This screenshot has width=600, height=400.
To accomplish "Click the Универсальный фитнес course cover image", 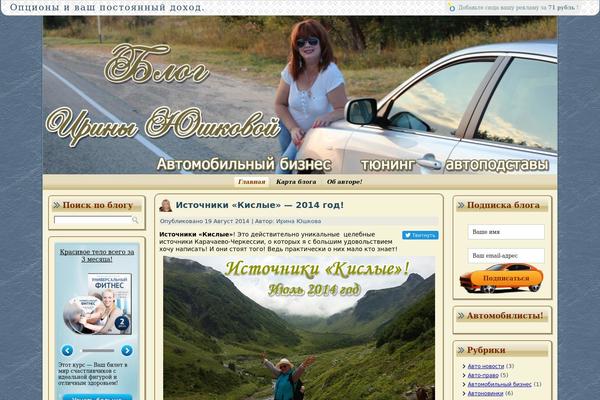I will pos(98,304).
